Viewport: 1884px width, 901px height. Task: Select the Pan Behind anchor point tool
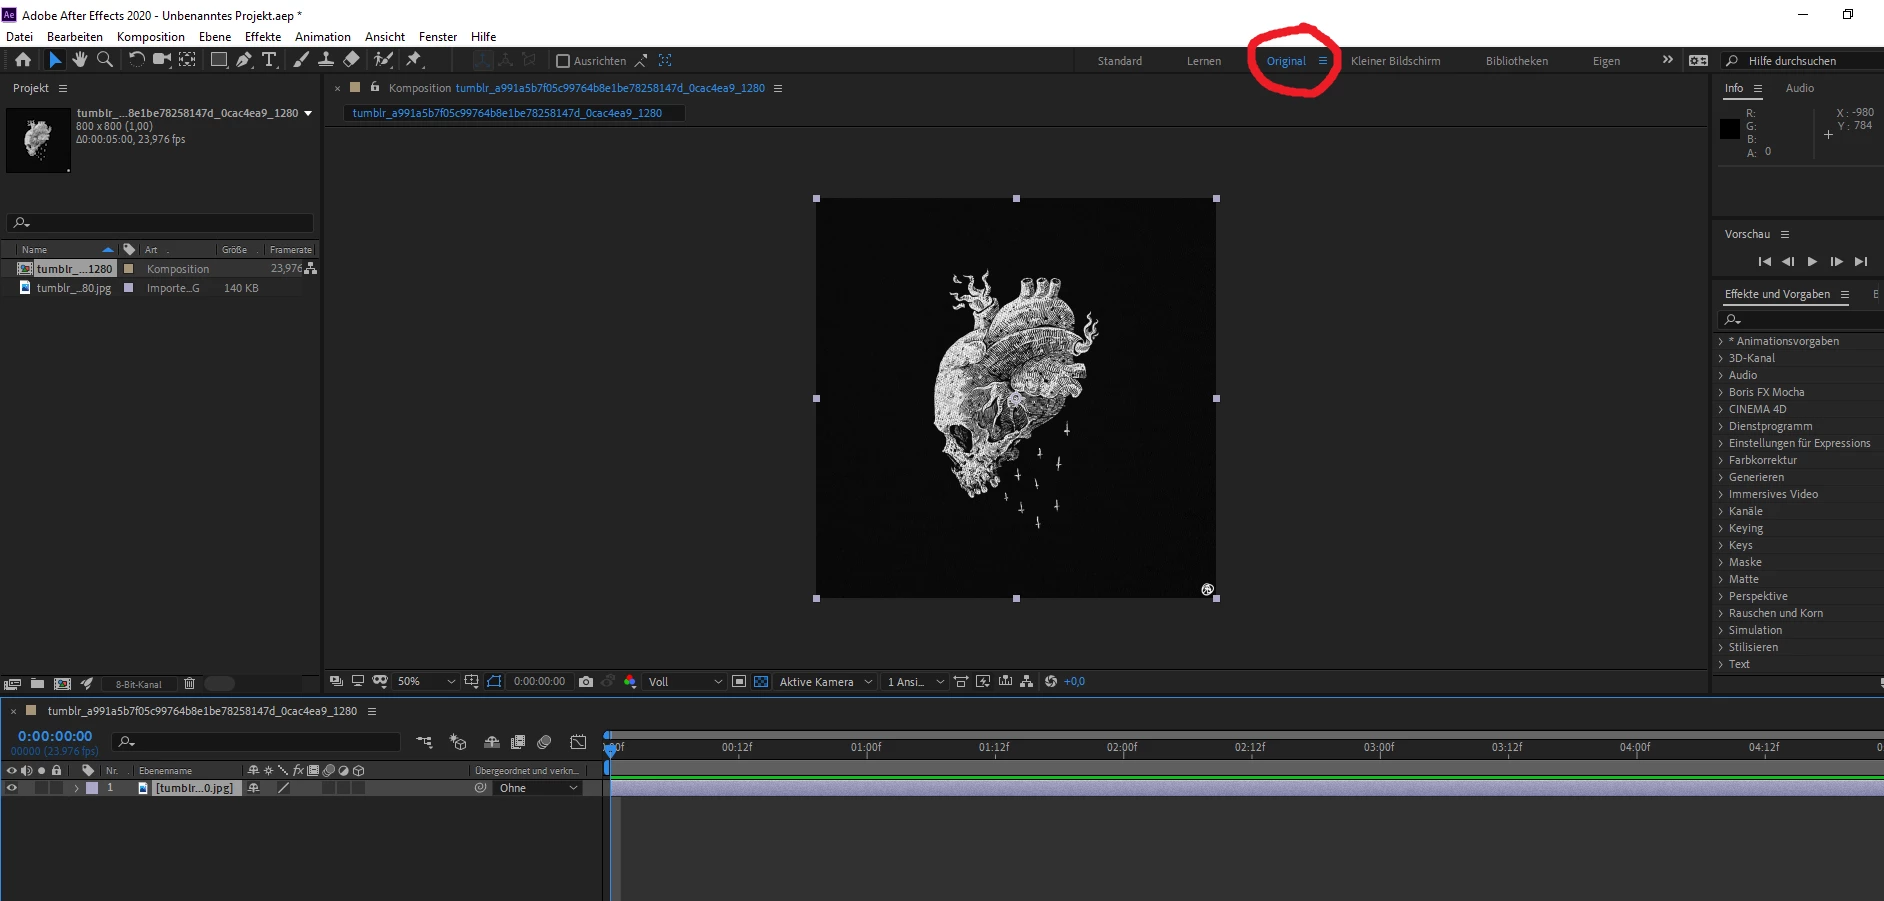[x=187, y=60]
